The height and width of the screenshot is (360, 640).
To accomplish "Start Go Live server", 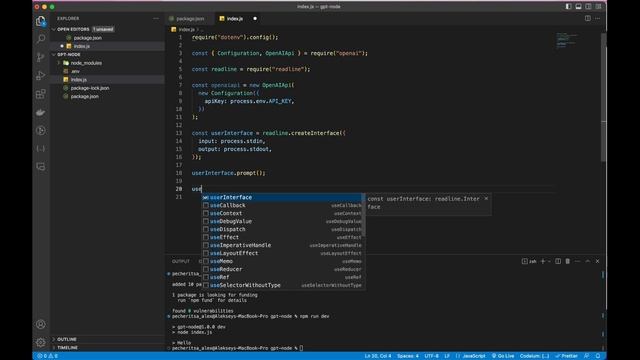I will [503, 356].
